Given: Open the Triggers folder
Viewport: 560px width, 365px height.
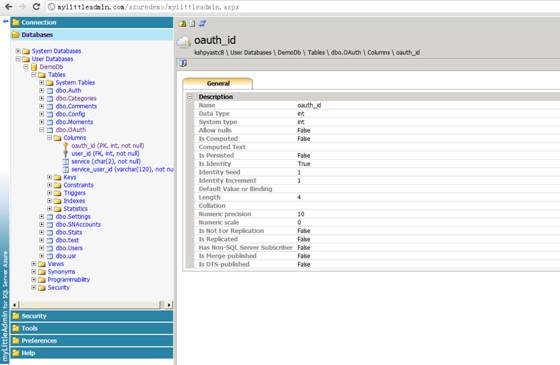Looking at the screenshot, I should (74, 193).
